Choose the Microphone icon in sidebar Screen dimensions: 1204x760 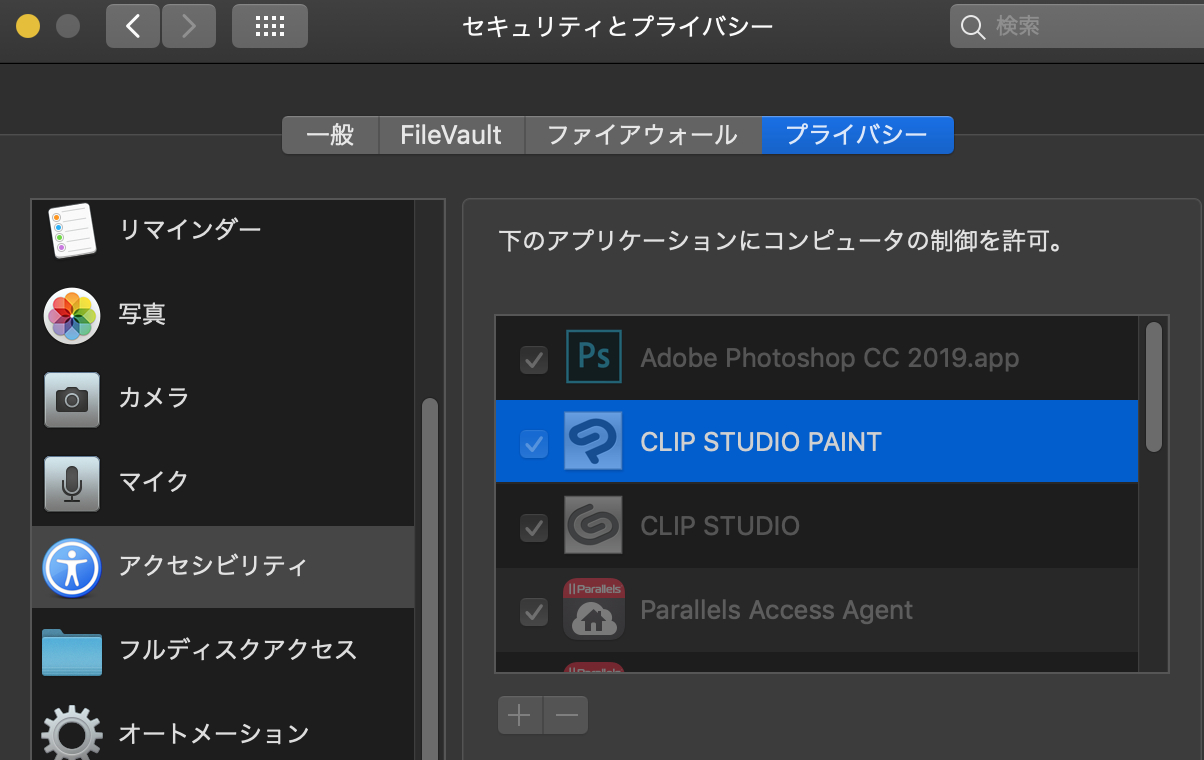[x=72, y=483]
